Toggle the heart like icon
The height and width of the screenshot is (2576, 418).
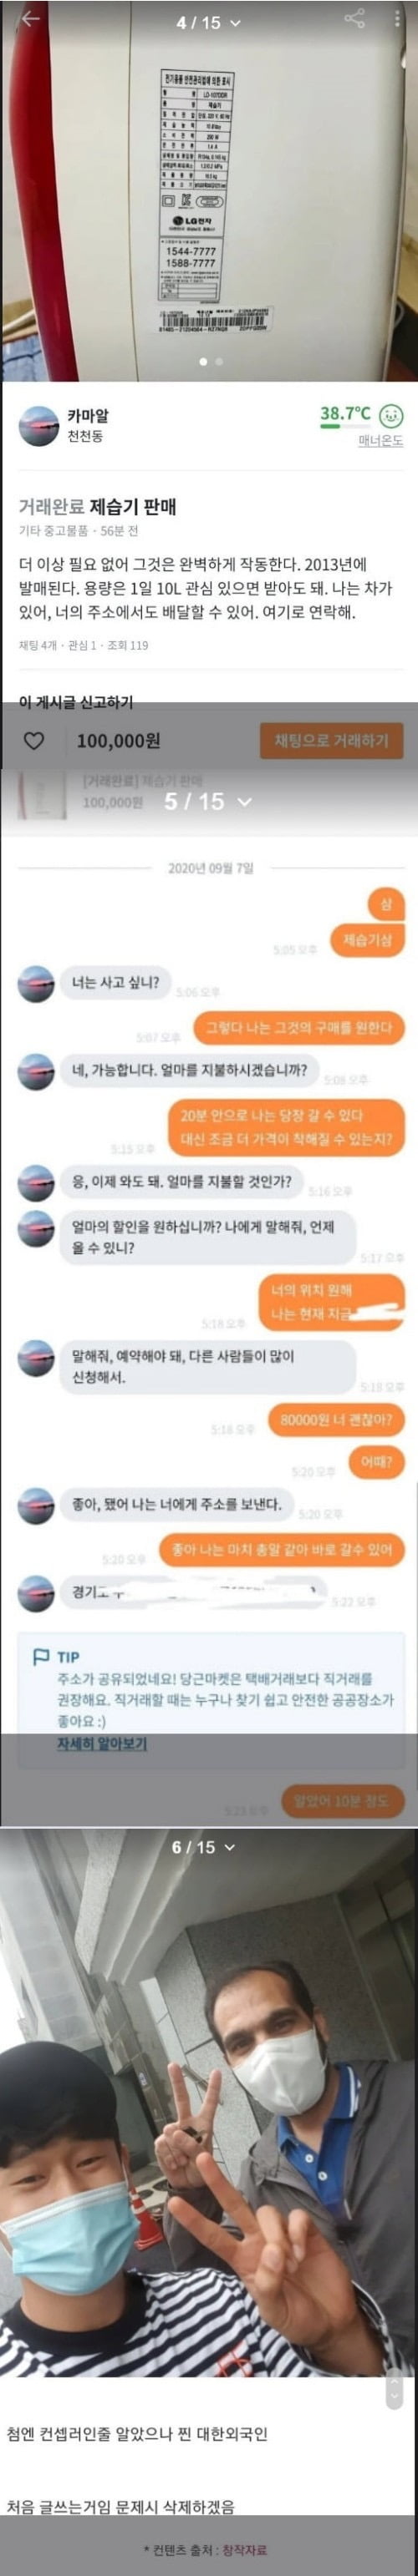34,741
